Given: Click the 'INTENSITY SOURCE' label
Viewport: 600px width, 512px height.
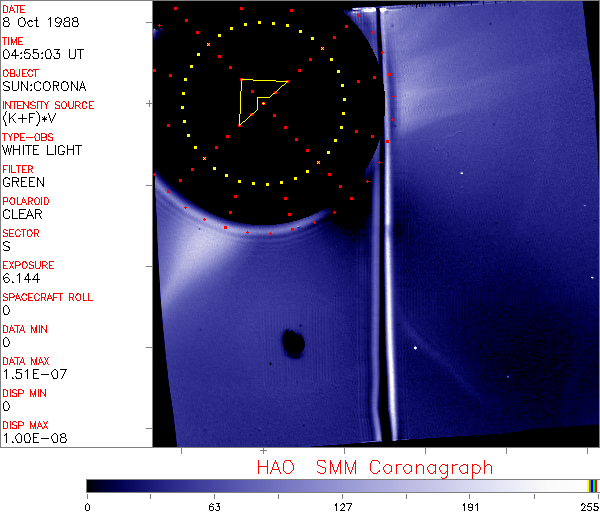Looking at the screenshot, I should tap(48, 105).
